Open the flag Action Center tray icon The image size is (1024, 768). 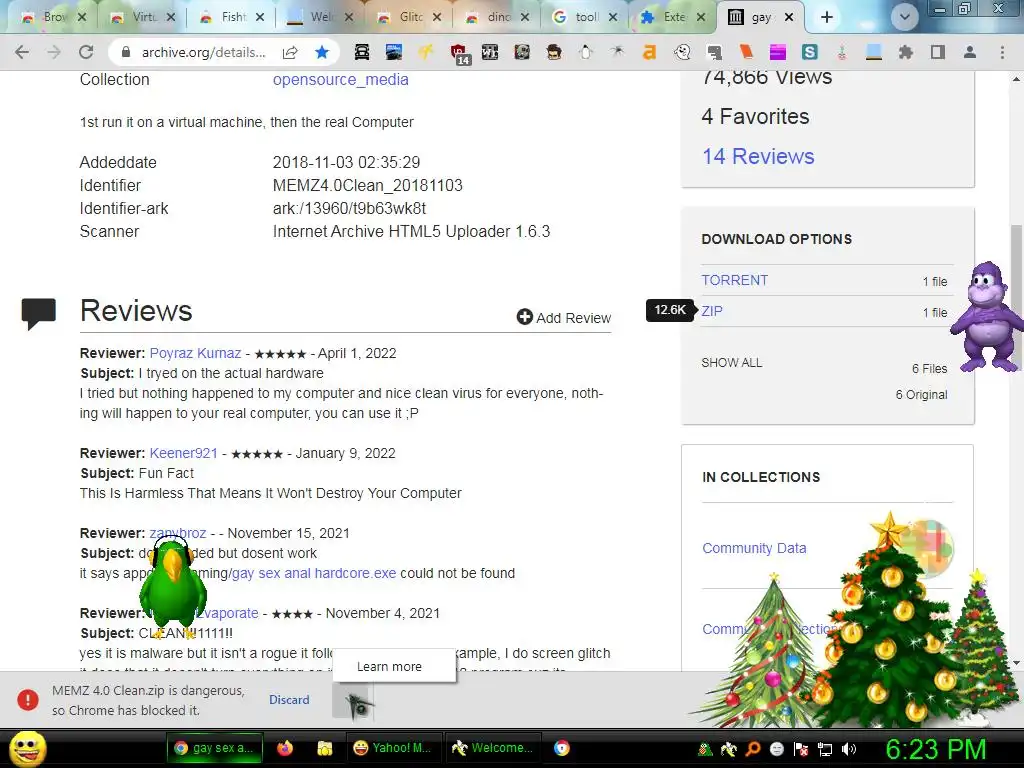pos(801,749)
